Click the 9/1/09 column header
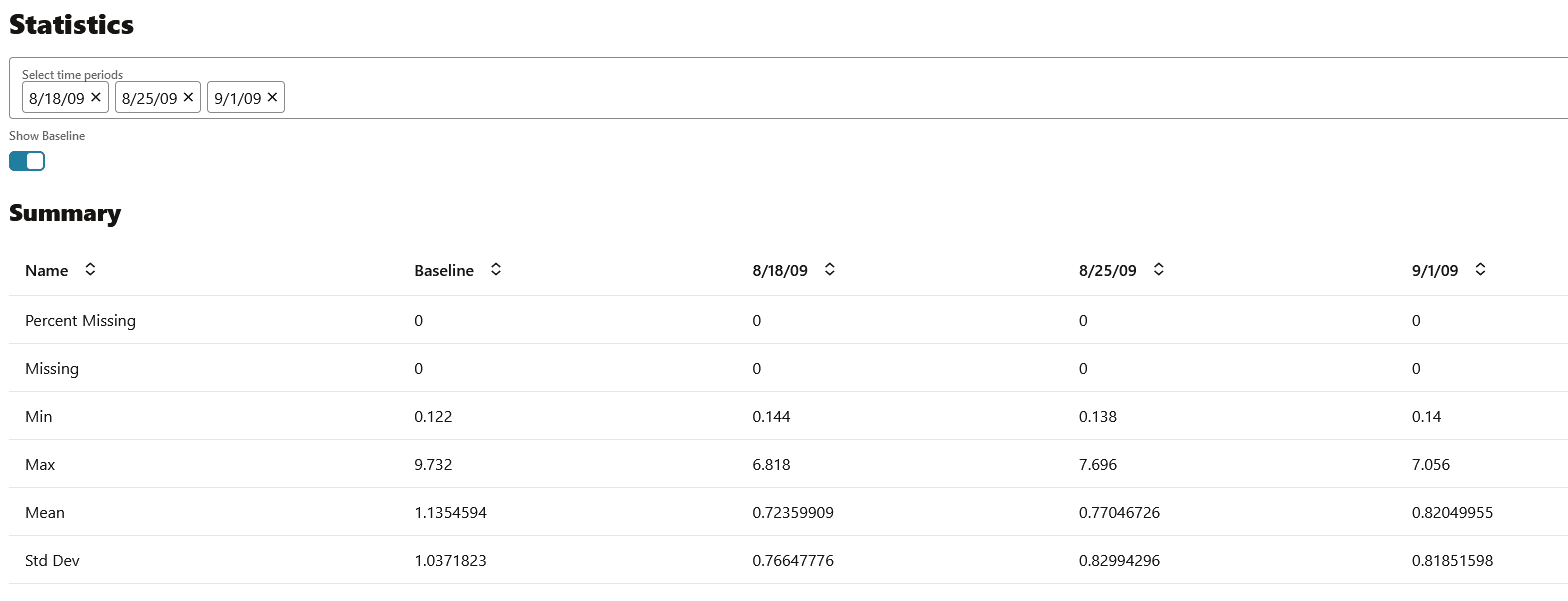Image resolution: width=1568 pixels, height=601 pixels. click(1435, 271)
